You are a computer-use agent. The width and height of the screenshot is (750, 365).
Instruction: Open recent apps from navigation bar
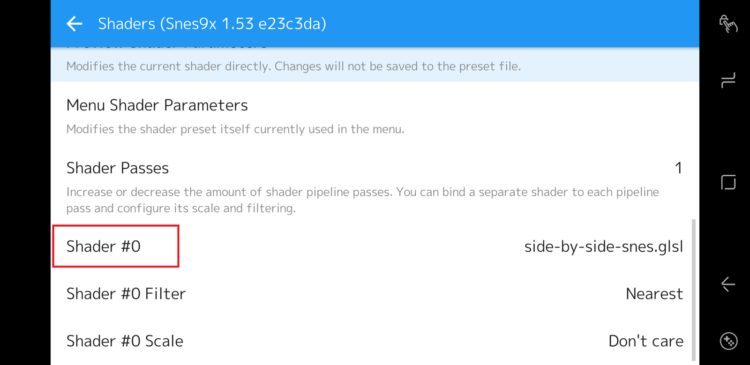(x=728, y=82)
